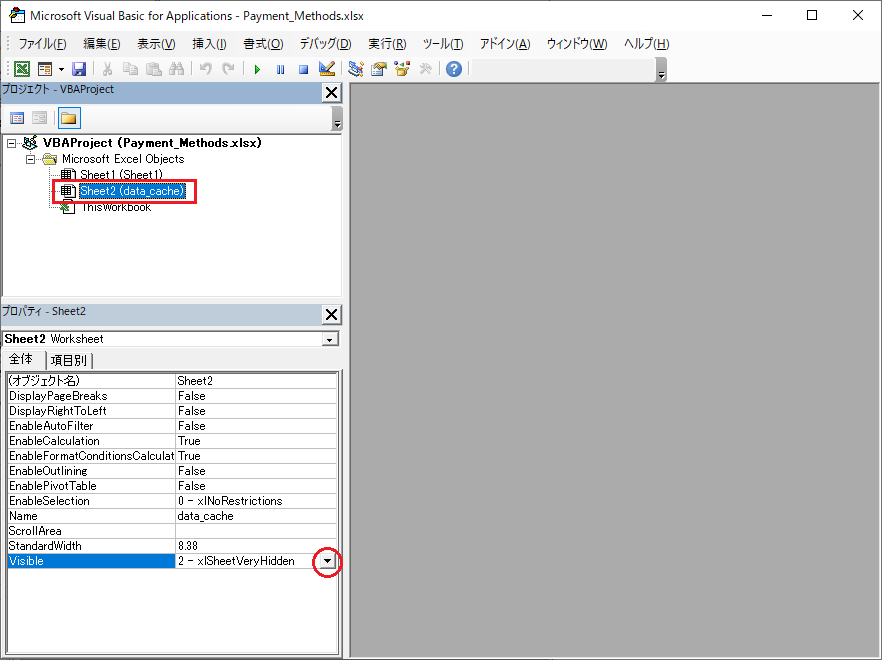The image size is (882, 660).
Task: Click View Code icon in project panel
Action: click(17, 118)
